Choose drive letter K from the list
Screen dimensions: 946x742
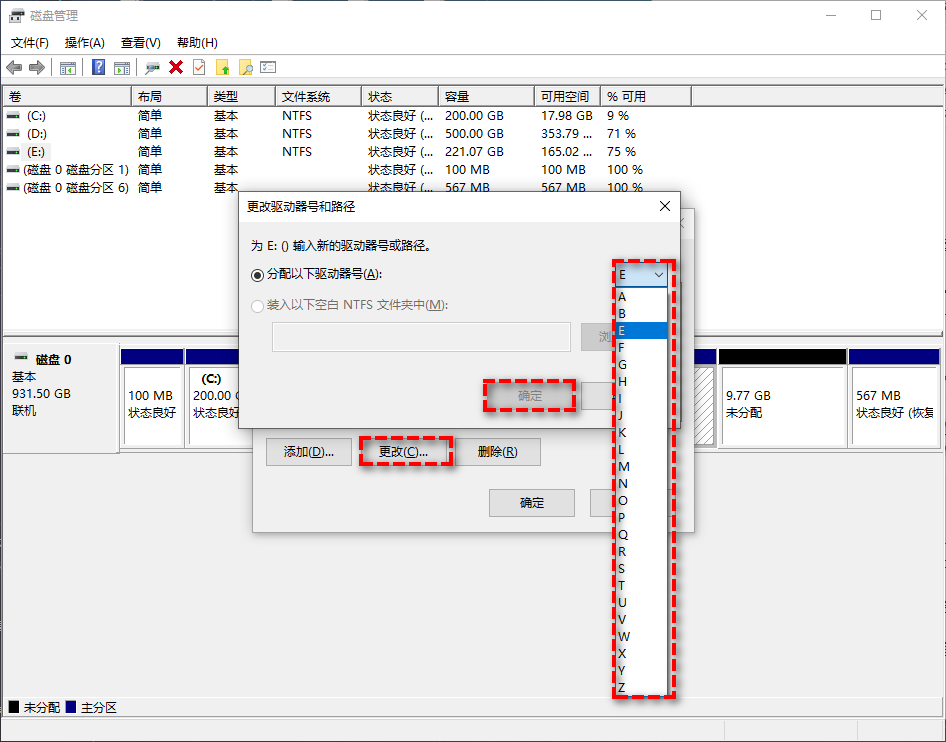641,433
